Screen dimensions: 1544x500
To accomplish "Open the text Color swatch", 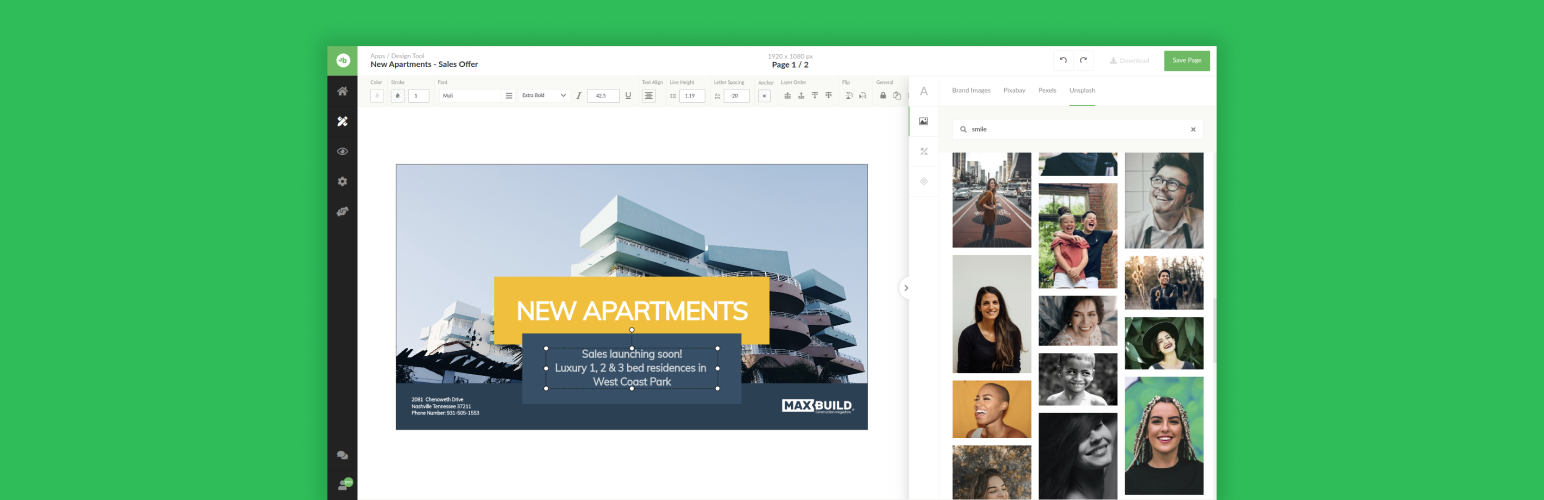I will [x=377, y=96].
